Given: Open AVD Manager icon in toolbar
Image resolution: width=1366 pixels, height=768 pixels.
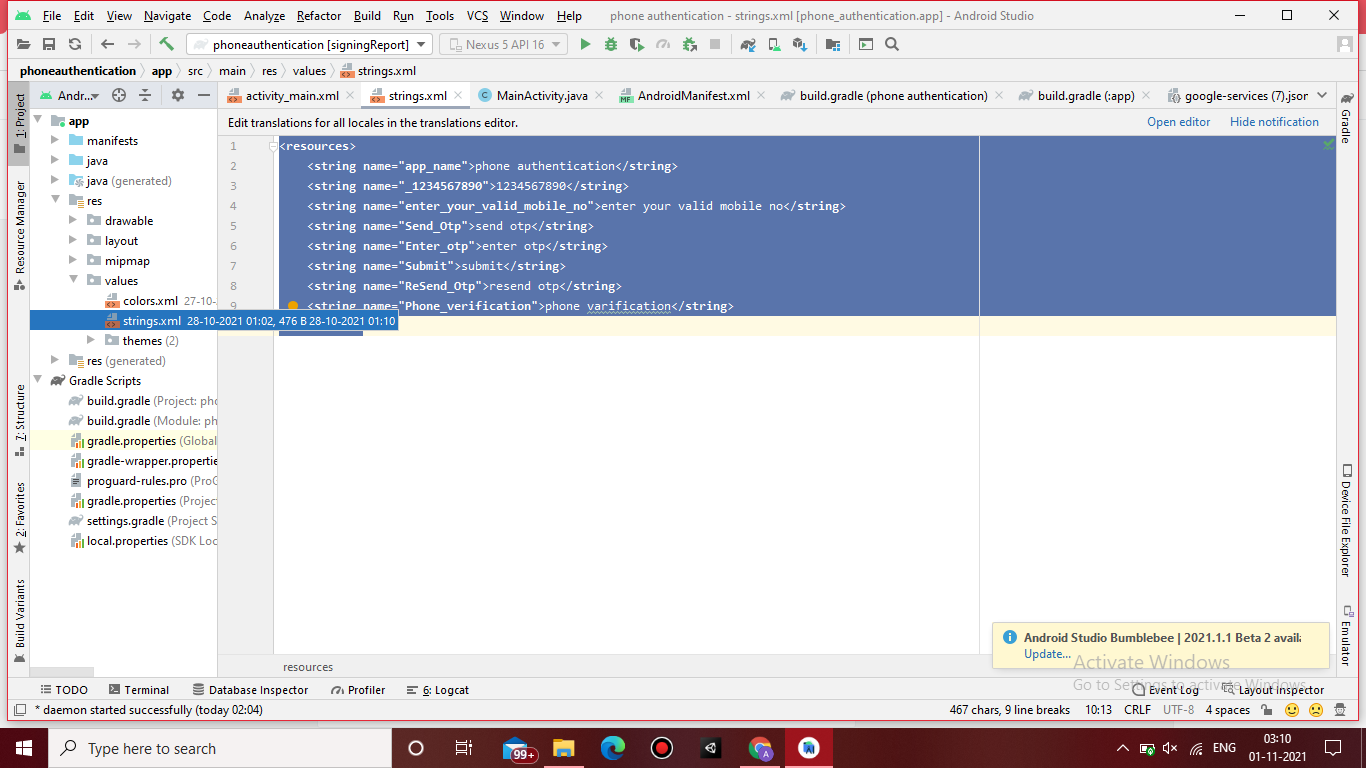Looking at the screenshot, I should pos(774,44).
